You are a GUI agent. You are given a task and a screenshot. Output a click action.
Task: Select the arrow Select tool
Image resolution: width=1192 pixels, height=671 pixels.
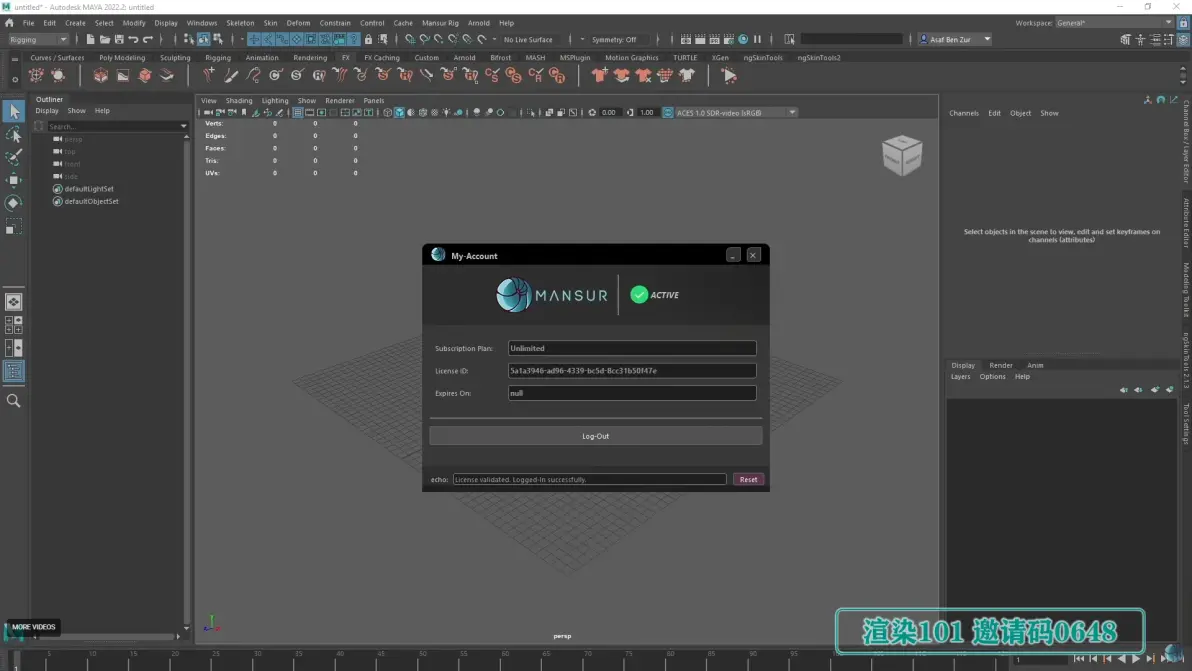[13, 112]
